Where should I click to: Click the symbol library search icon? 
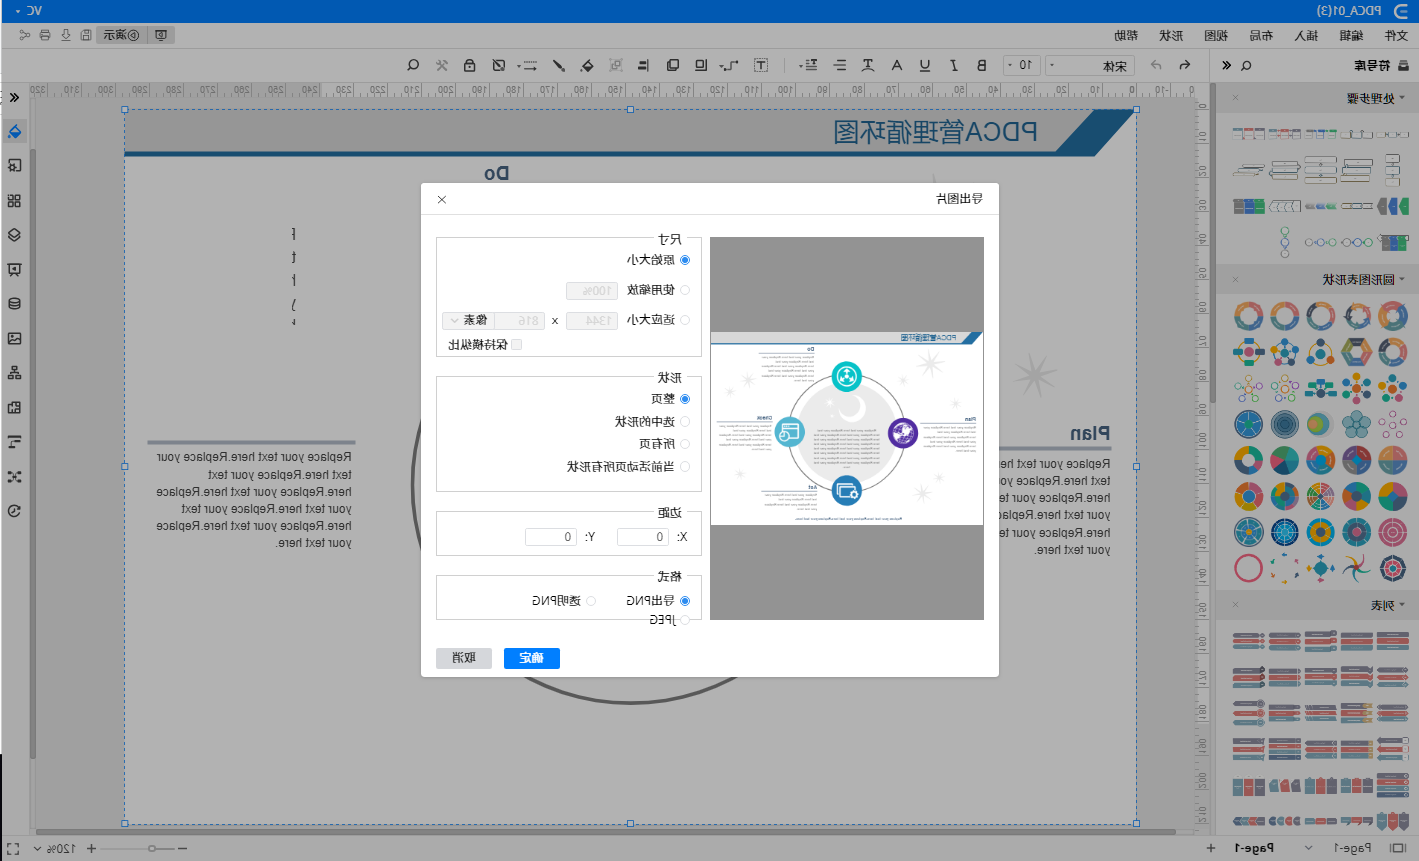[x=1246, y=65]
